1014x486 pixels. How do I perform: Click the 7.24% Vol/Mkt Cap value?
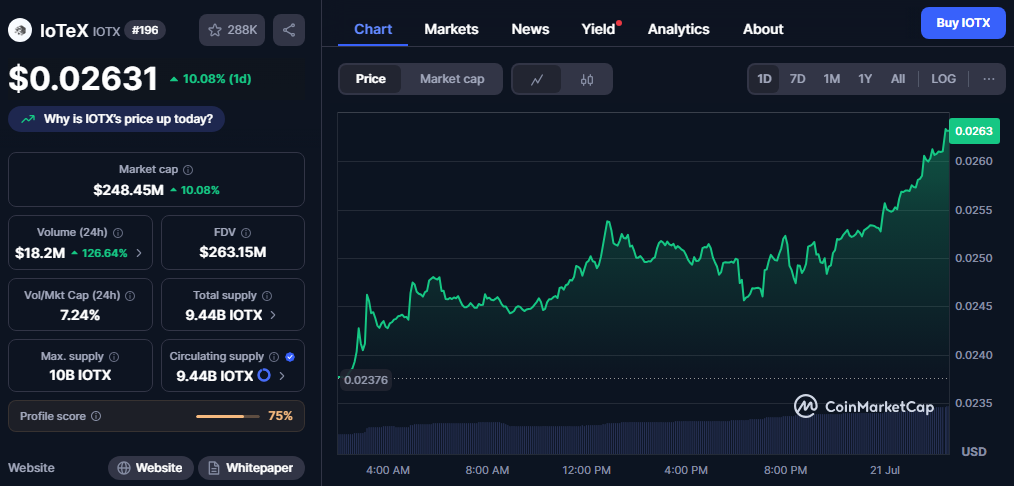80,315
